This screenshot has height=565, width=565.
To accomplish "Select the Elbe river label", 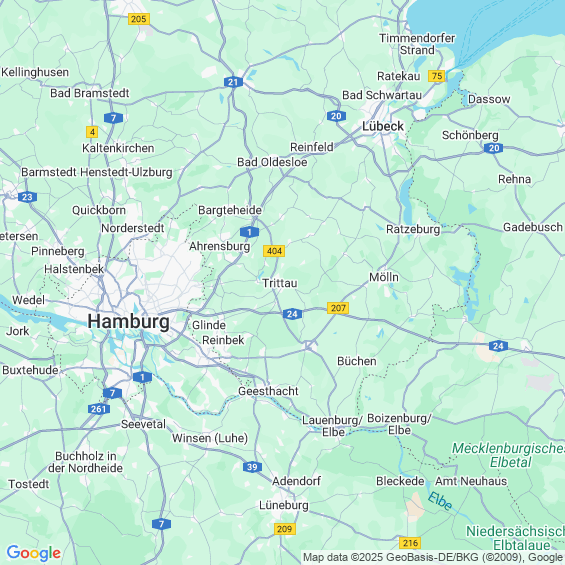I will point(440,501).
